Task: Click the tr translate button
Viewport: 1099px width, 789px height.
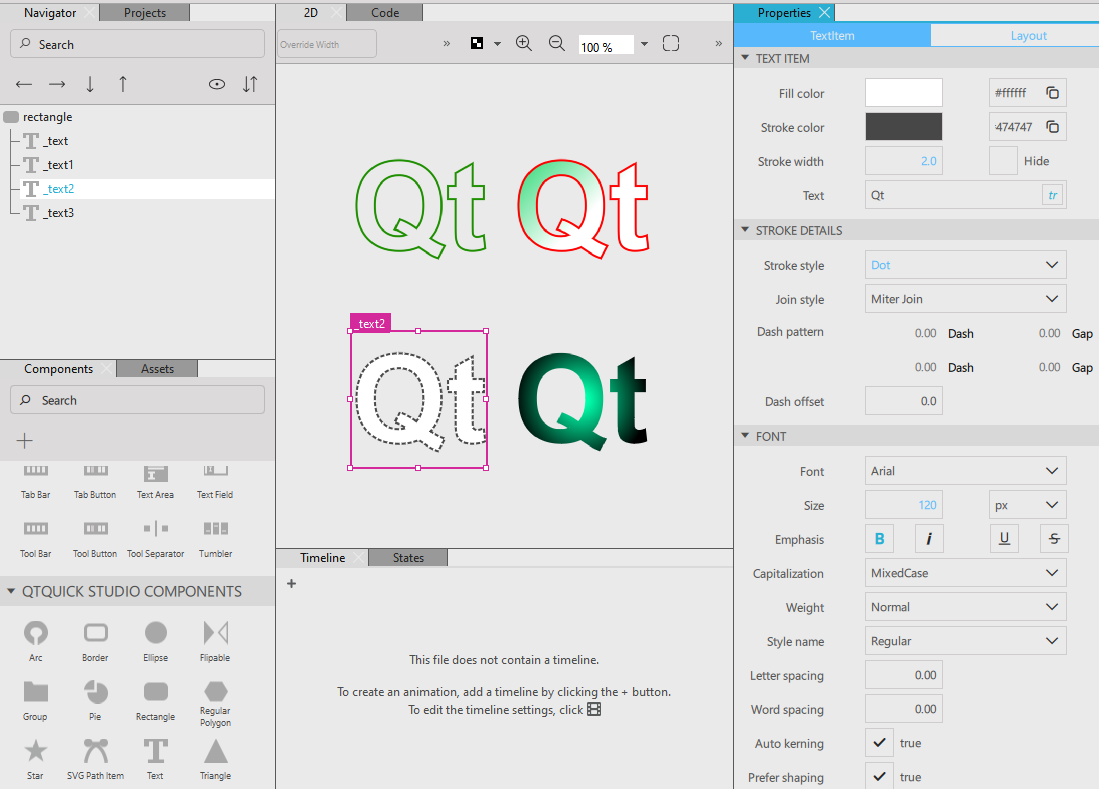Action: (x=1052, y=195)
